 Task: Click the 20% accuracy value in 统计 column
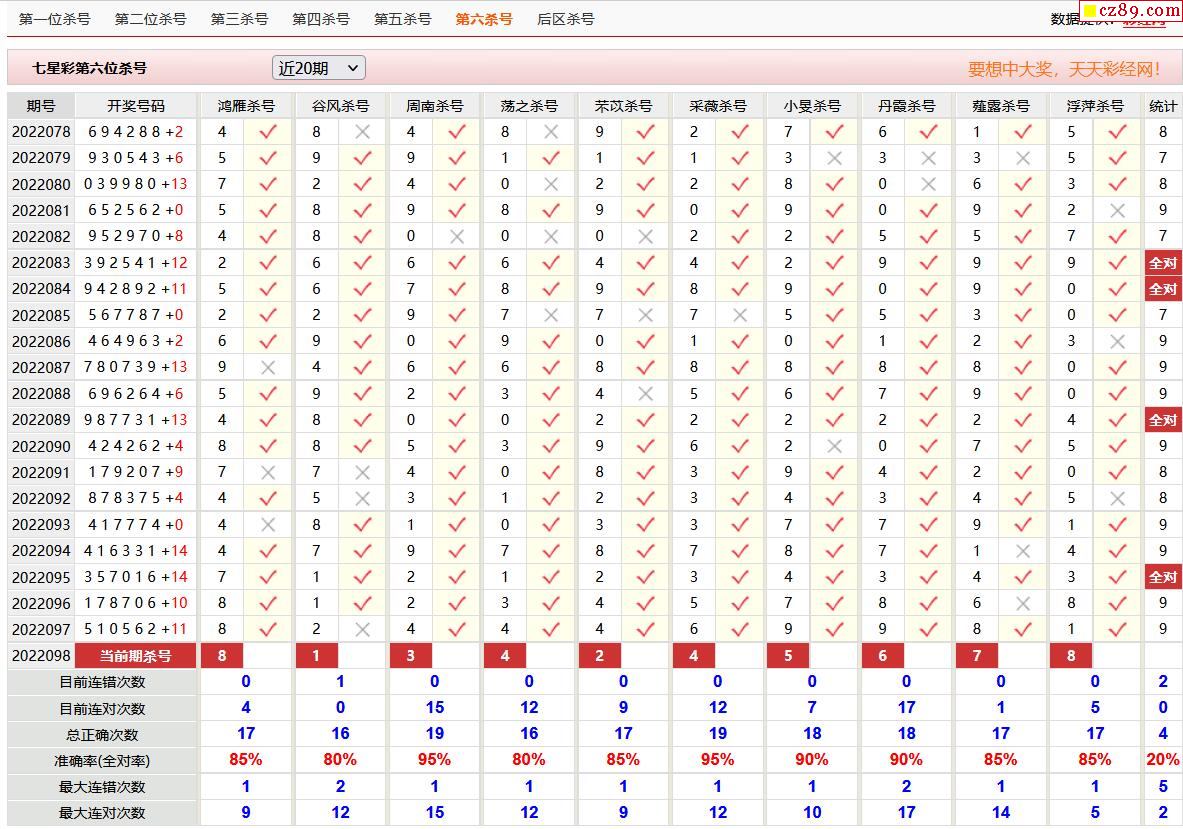click(x=1163, y=760)
